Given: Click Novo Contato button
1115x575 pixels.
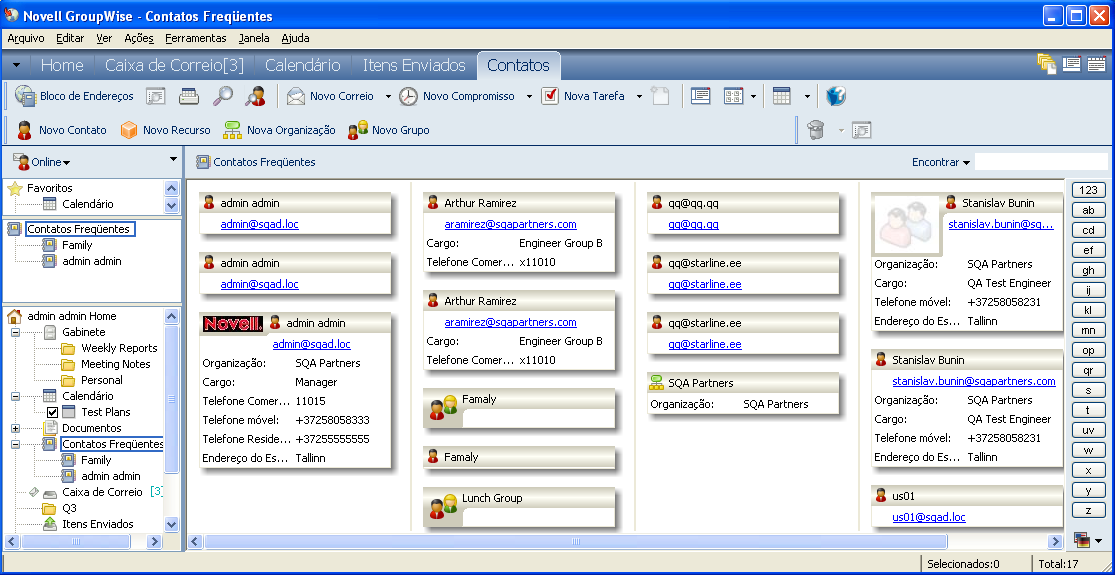Looking at the screenshot, I should coord(61,130).
